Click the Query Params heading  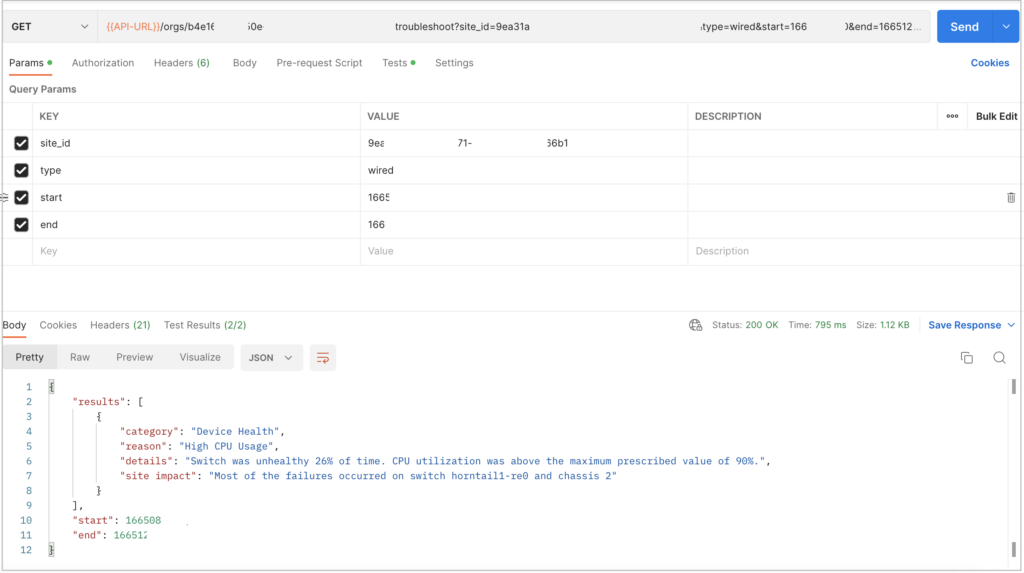tap(42, 90)
